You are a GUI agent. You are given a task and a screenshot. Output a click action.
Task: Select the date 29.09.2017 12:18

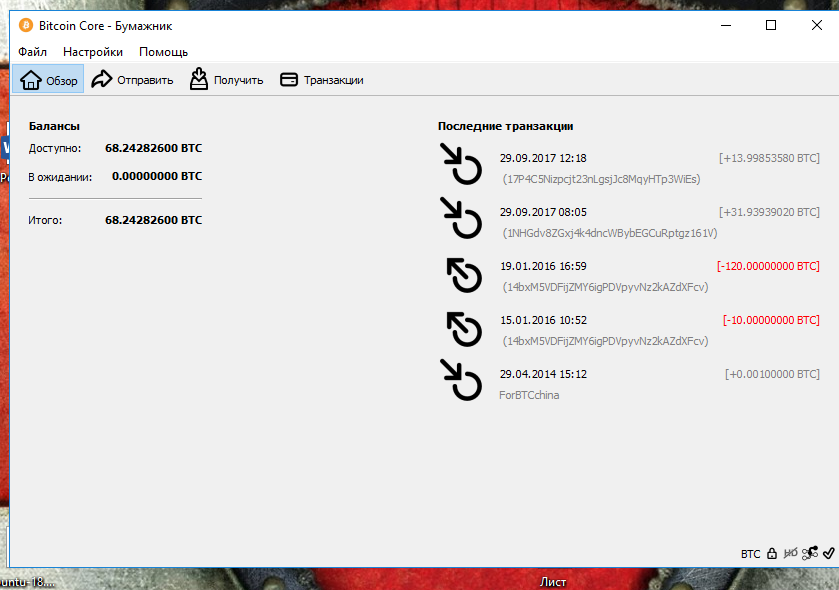coord(543,158)
